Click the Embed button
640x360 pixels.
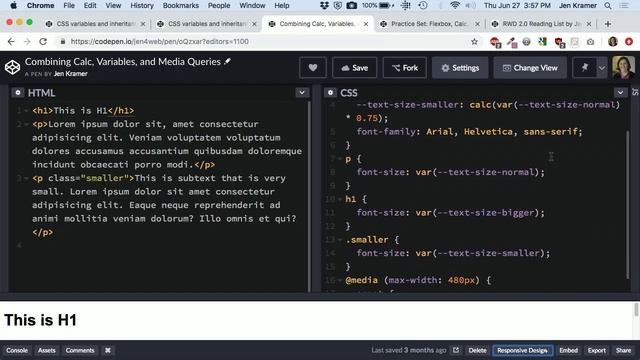coord(568,350)
